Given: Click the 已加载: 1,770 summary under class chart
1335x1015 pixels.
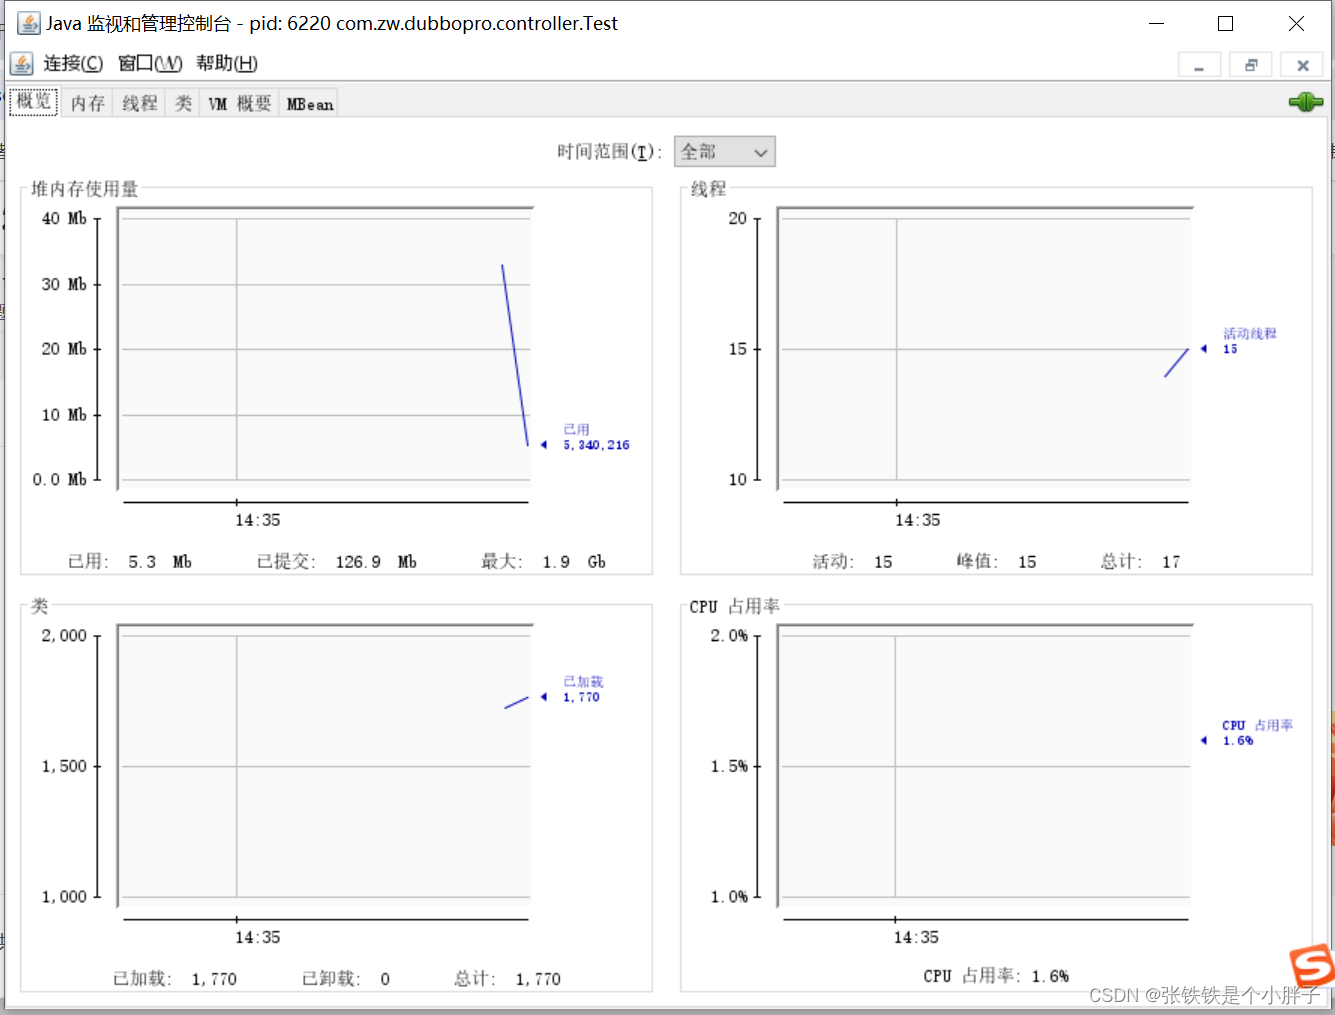Looking at the screenshot, I should [x=175, y=979].
